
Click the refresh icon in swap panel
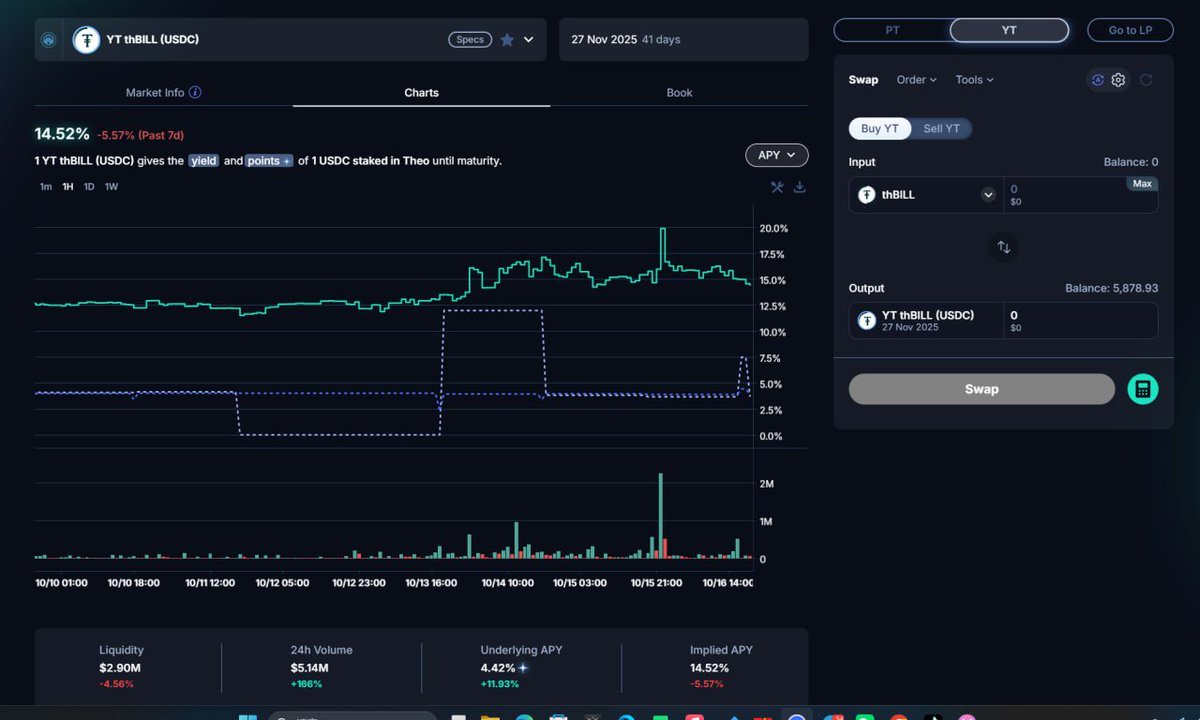coord(1146,80)
